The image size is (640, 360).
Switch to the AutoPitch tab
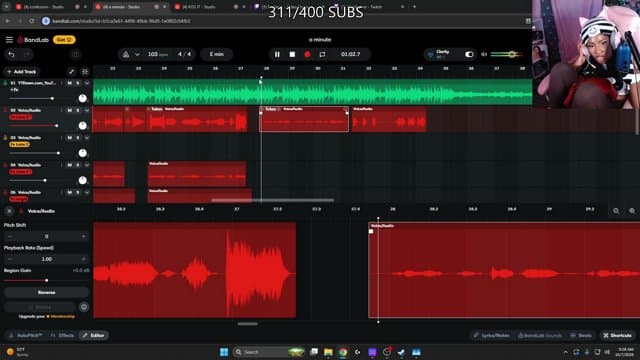[x=25, y=336]
